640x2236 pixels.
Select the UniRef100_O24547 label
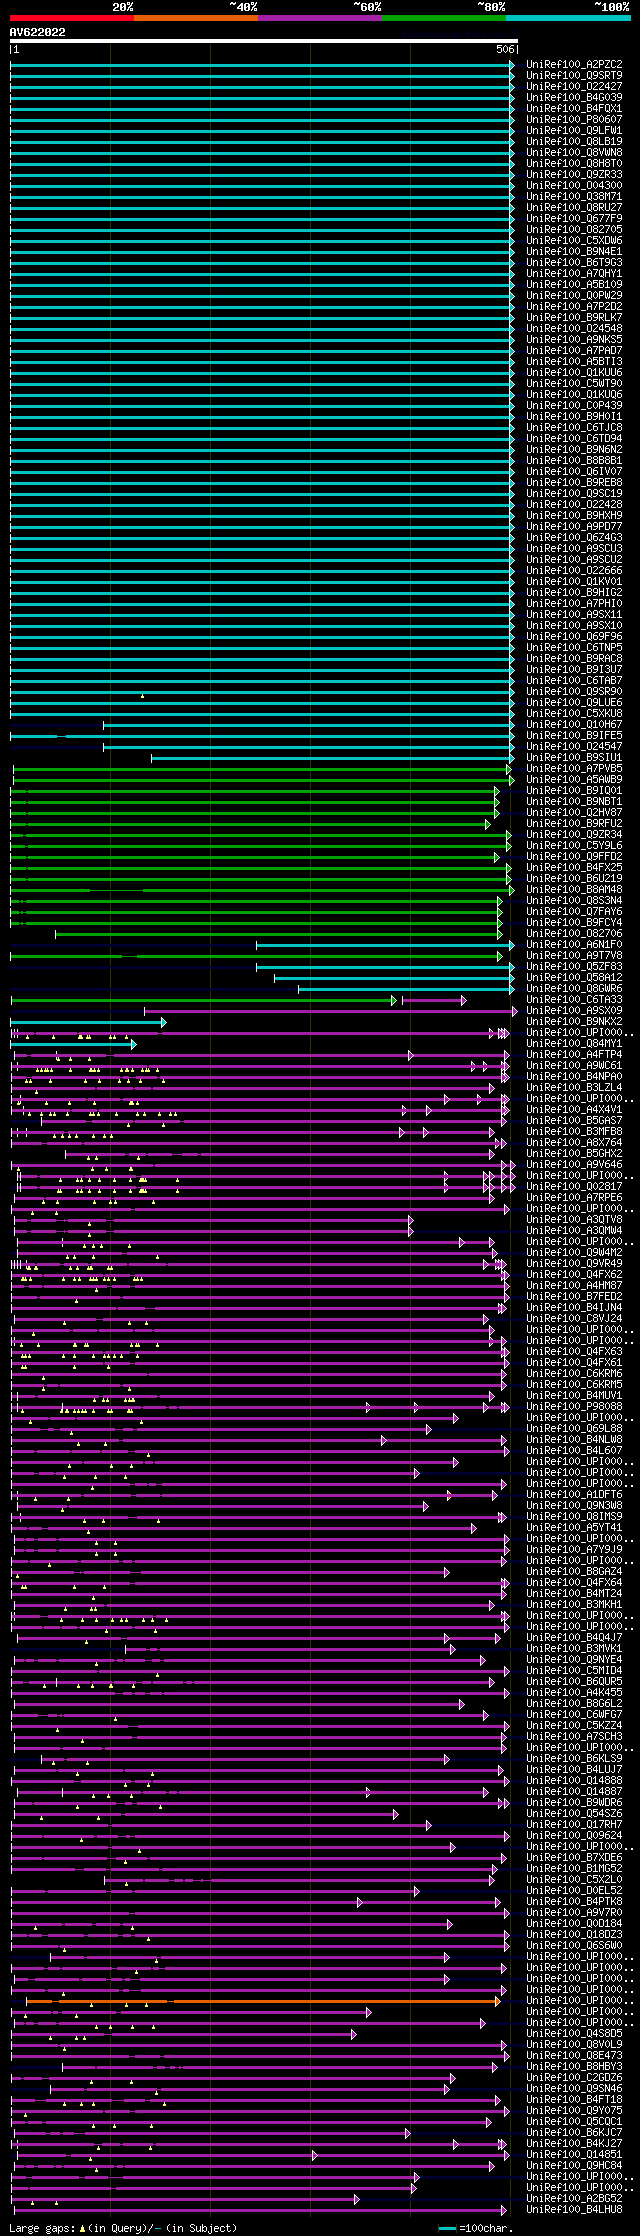click(x=574, y=746)
